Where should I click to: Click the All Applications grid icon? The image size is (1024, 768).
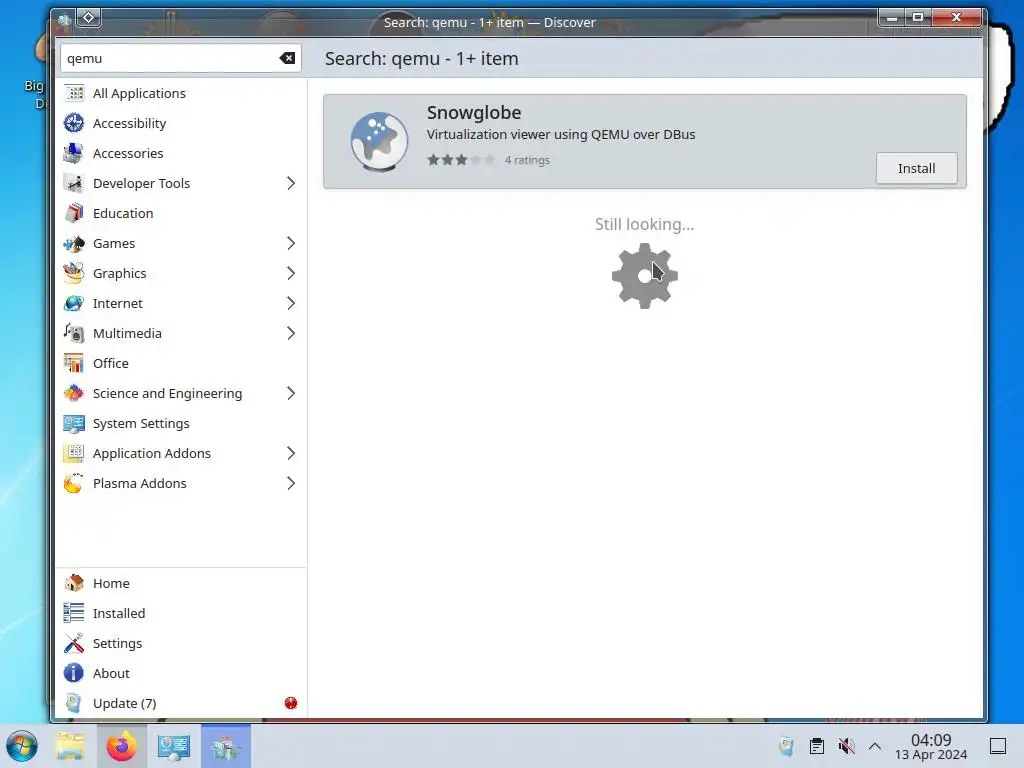[74, 93]
